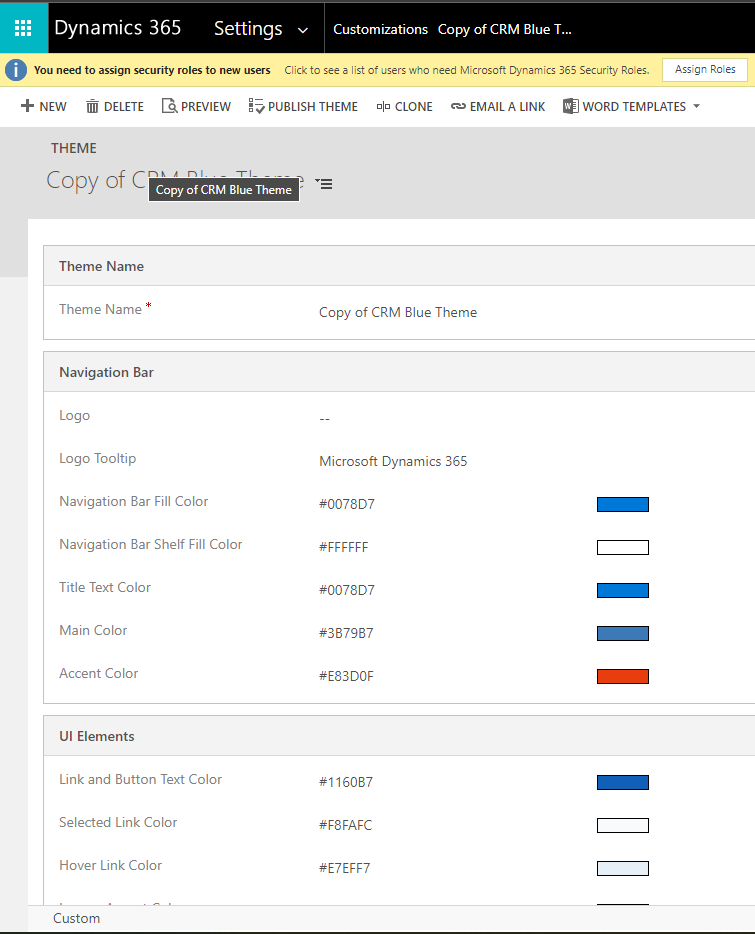Click CLONE command label
Screen dimensions: 755x934
click(x=414, y=107)
